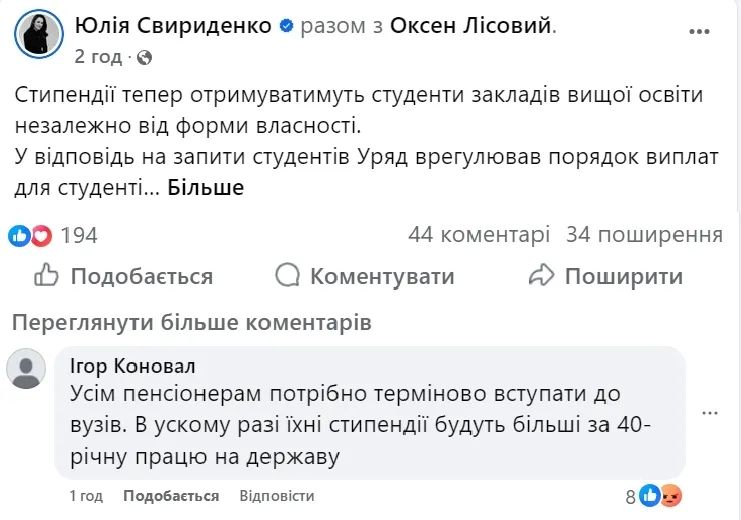View the "34 поширення" shares list
Viewport: 741px width, 520px height.
pos(644,235)
